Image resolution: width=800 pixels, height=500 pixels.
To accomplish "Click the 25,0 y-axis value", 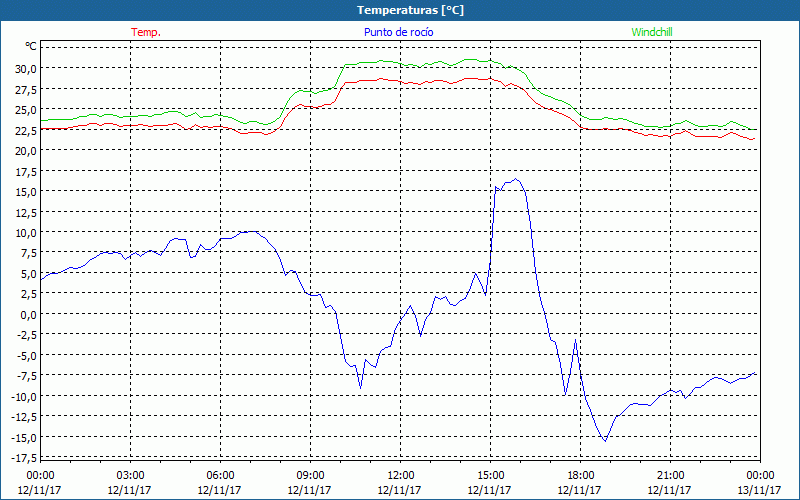I will [25, 110].
